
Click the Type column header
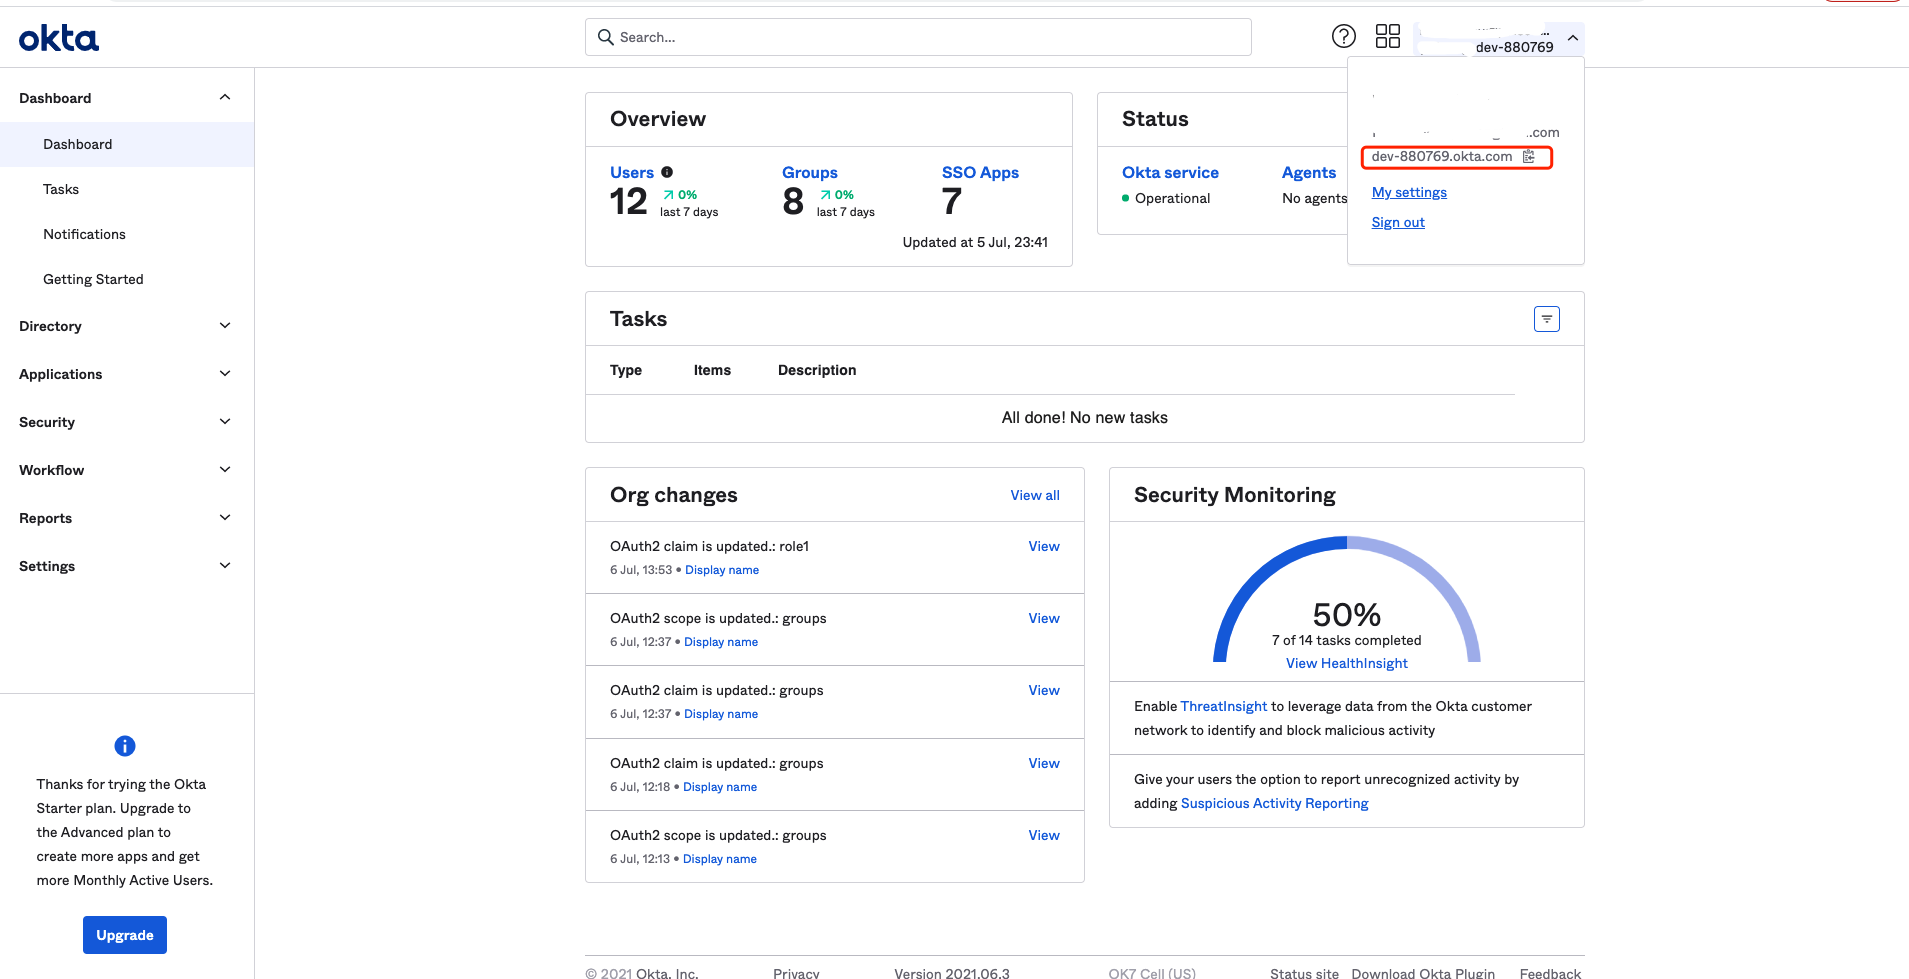626,370
